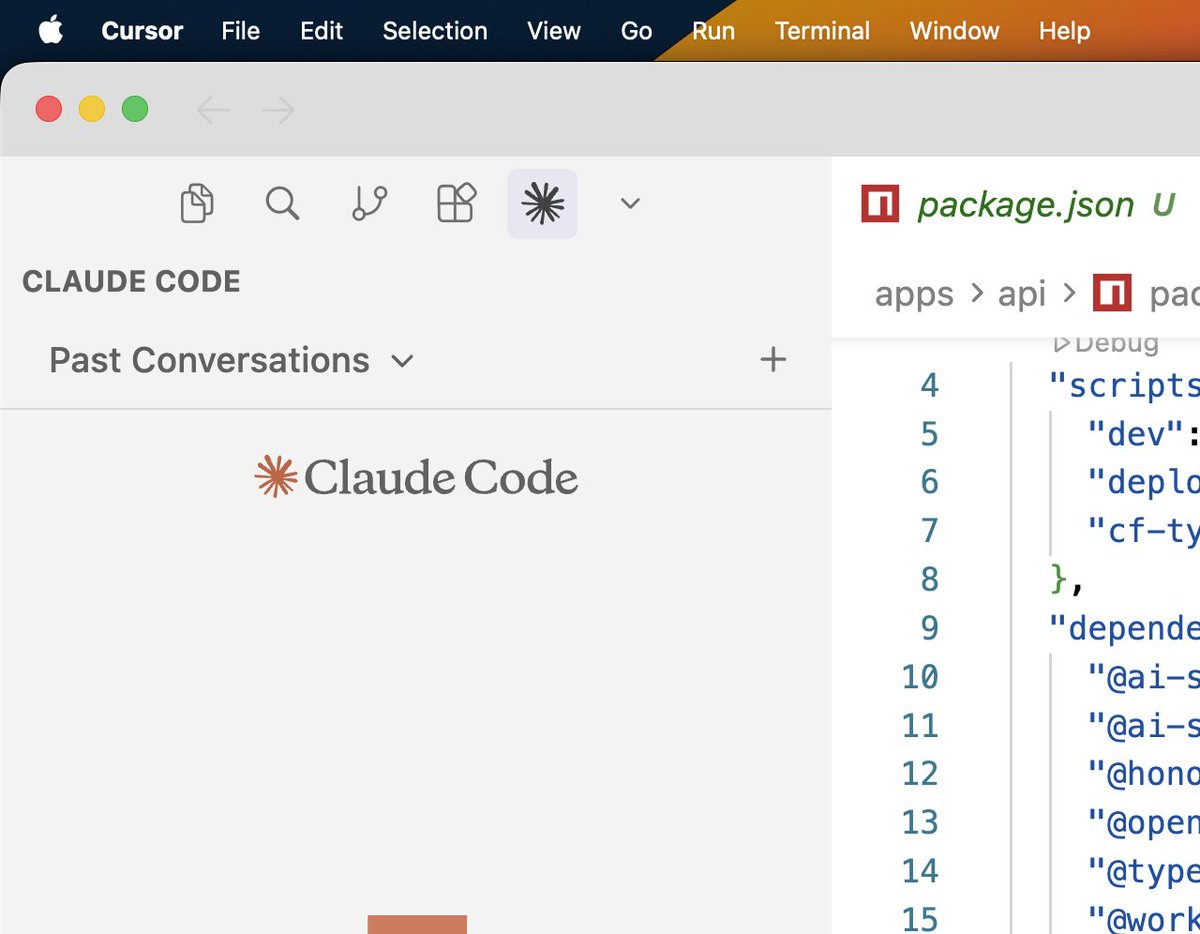Go back with the left arrow

point(213,110)
